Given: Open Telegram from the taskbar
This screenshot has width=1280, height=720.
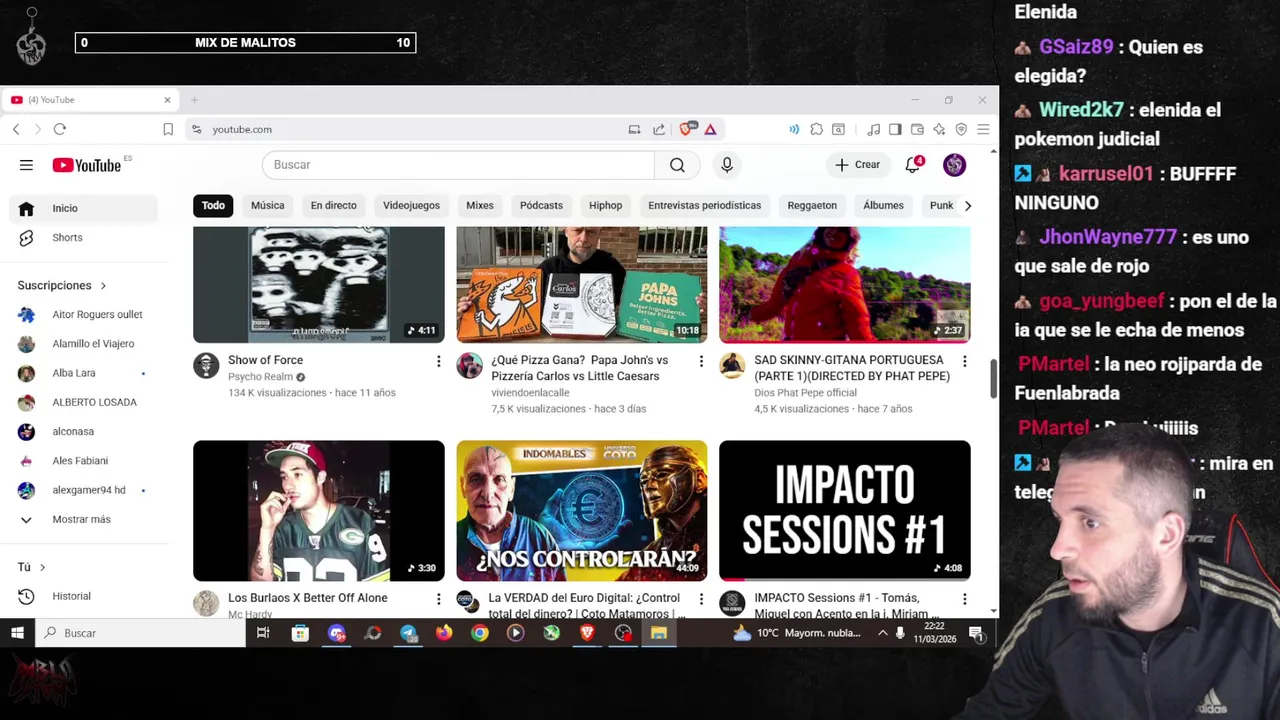Looking at the screenshot, I should [x=408, y=633].
